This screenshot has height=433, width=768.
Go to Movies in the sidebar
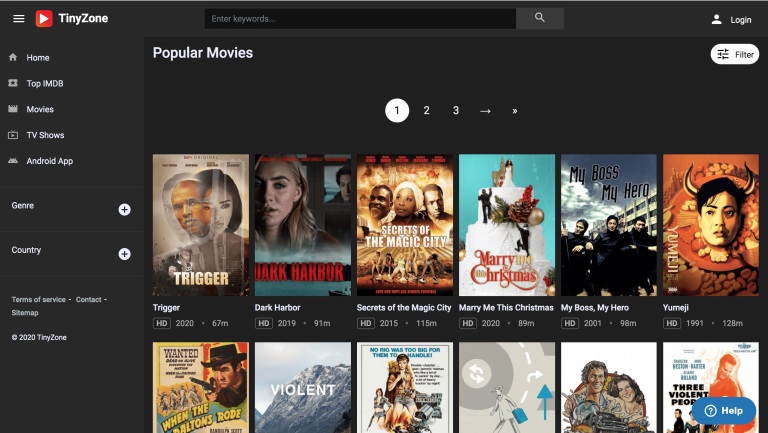40,109
